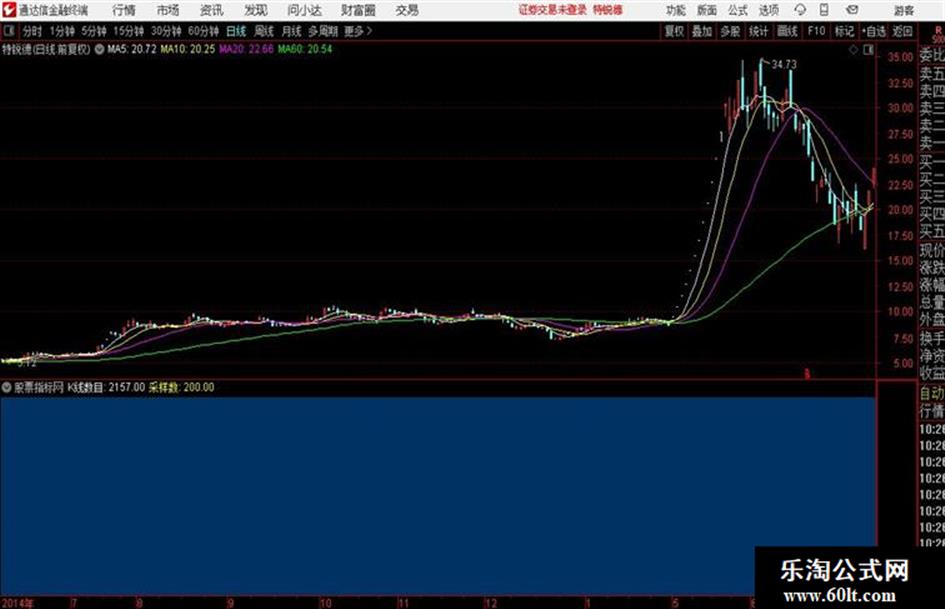Switch to the 60分钟 period tab
The image size is (945, 609).
203,31
